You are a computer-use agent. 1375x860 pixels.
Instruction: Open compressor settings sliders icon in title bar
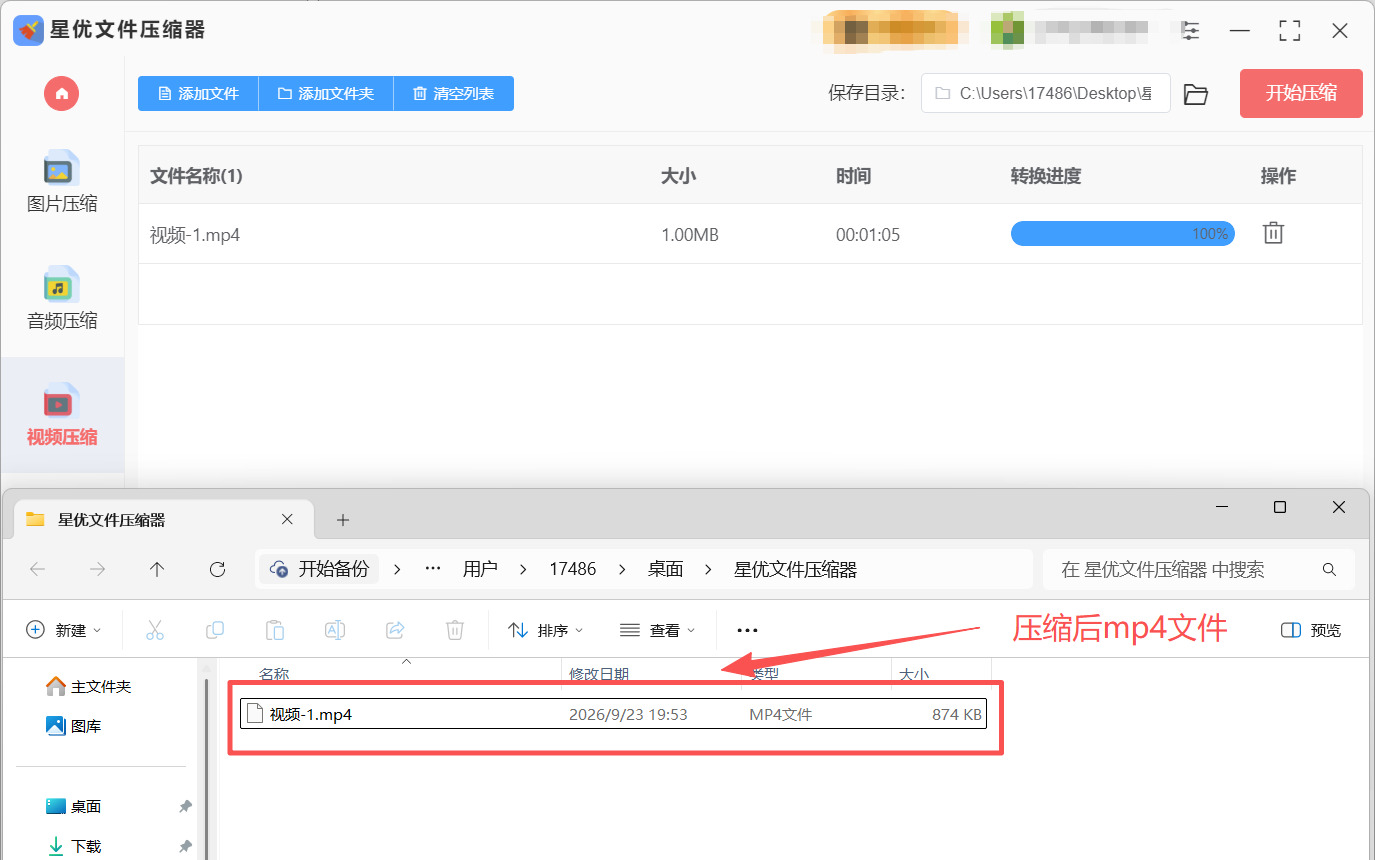(1190, 30)
